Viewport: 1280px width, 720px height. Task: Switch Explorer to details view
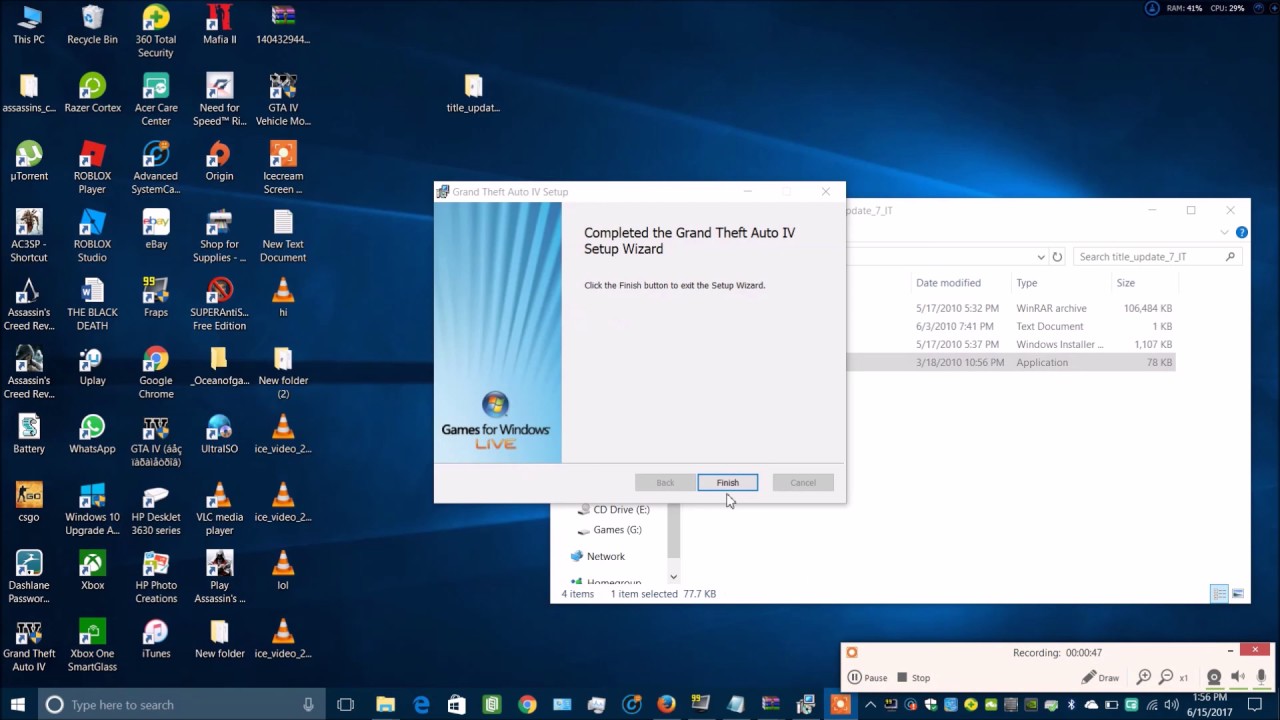click(x=1219, y=594)
